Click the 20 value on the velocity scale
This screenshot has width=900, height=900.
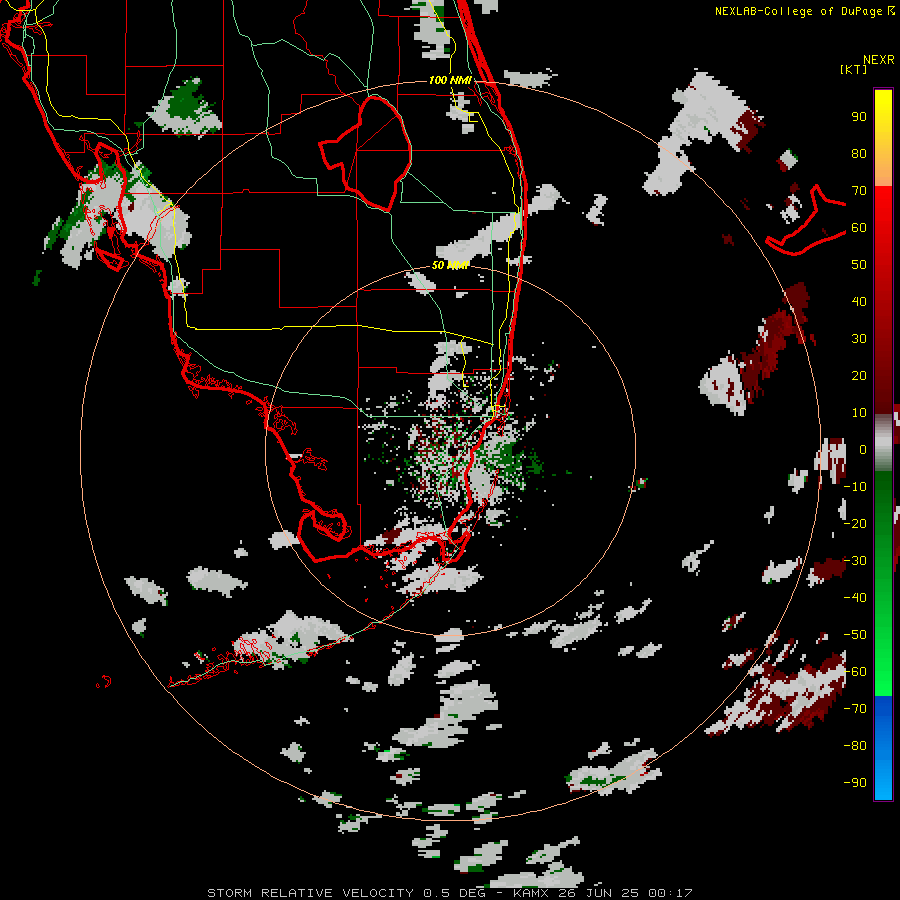click(x=859, y=375)
